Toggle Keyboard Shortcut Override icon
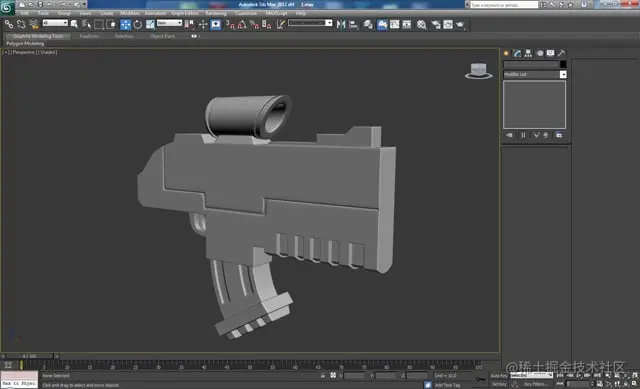This screenshot has width=640, height=389. pos(216,24)
